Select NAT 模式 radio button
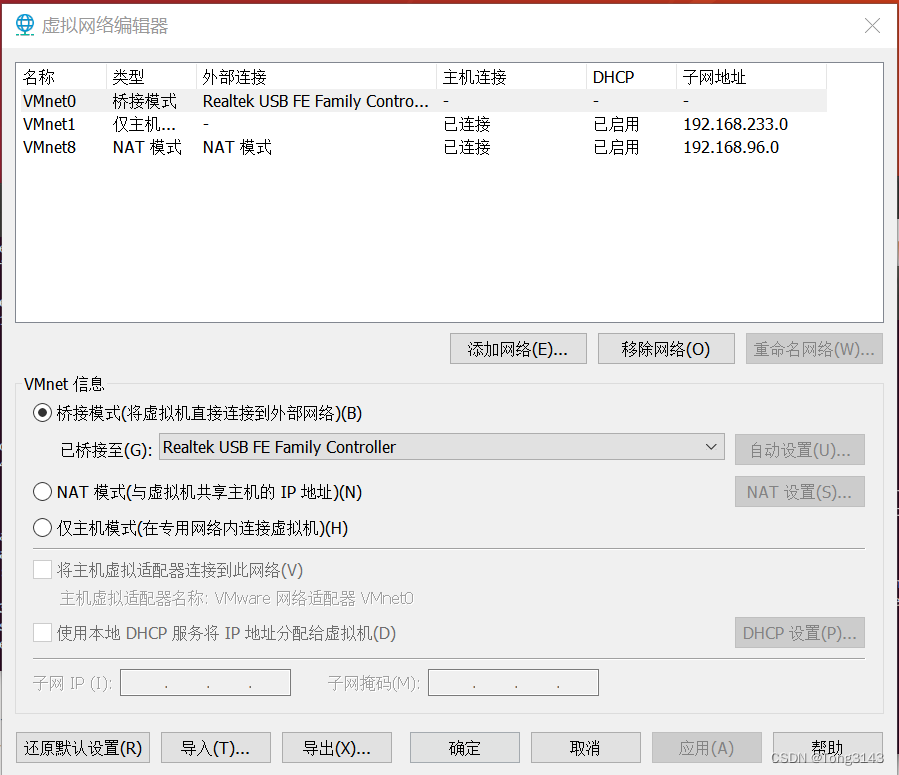 click(42, 492)
